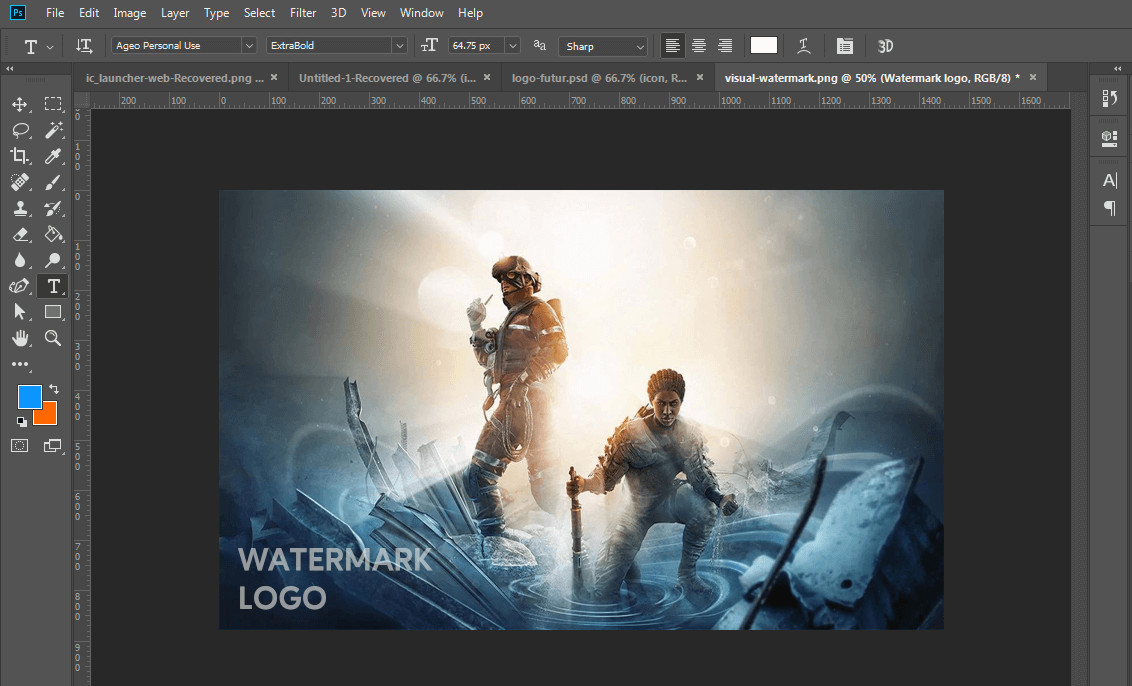Expand the ExtraBold font style dropdown
Image resolution: width=1132 pixels, height=686 pixels.
tap(337, 46)
